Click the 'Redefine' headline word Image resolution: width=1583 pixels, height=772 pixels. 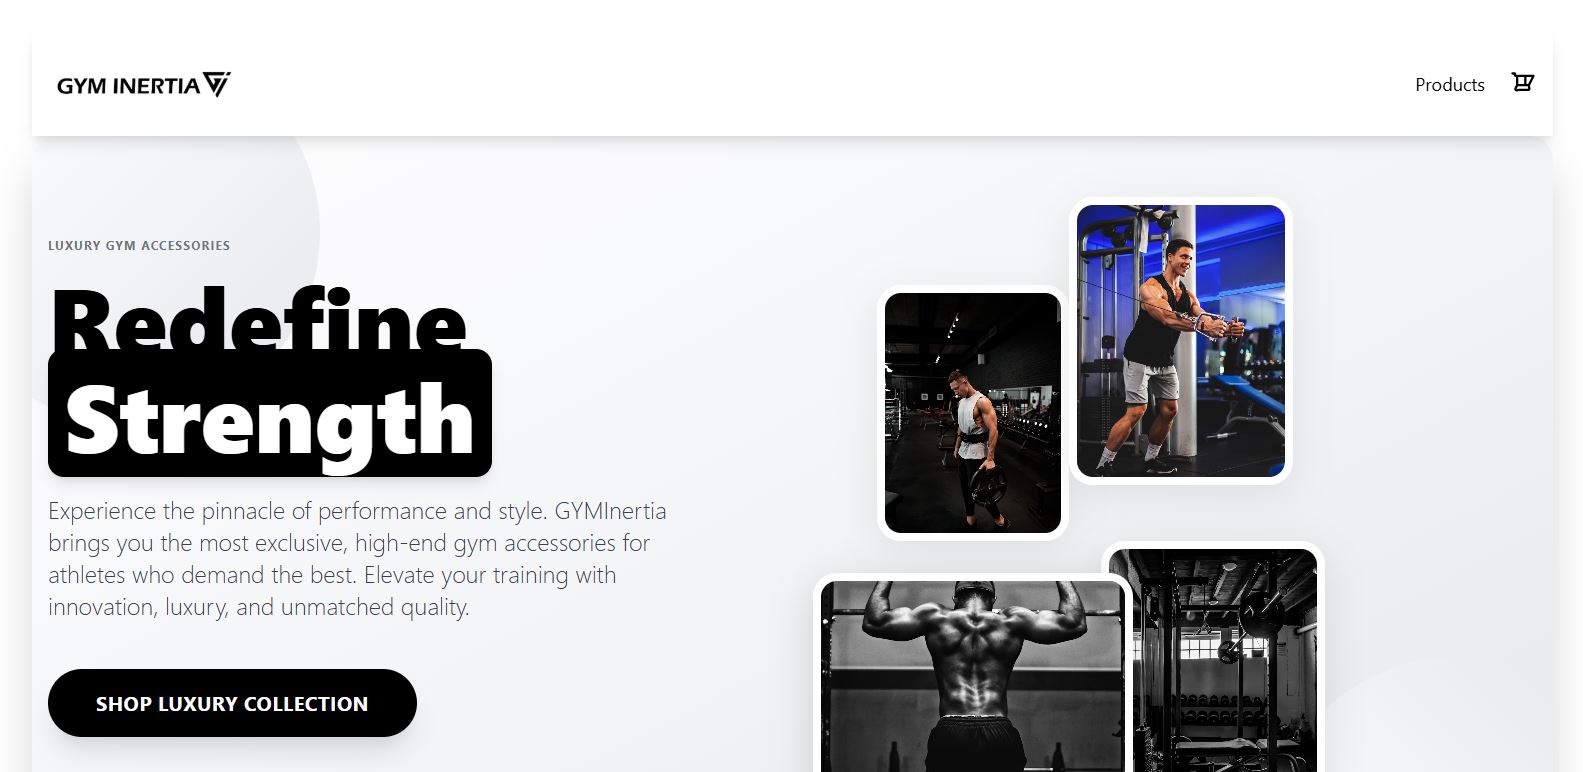coord(258,320)
